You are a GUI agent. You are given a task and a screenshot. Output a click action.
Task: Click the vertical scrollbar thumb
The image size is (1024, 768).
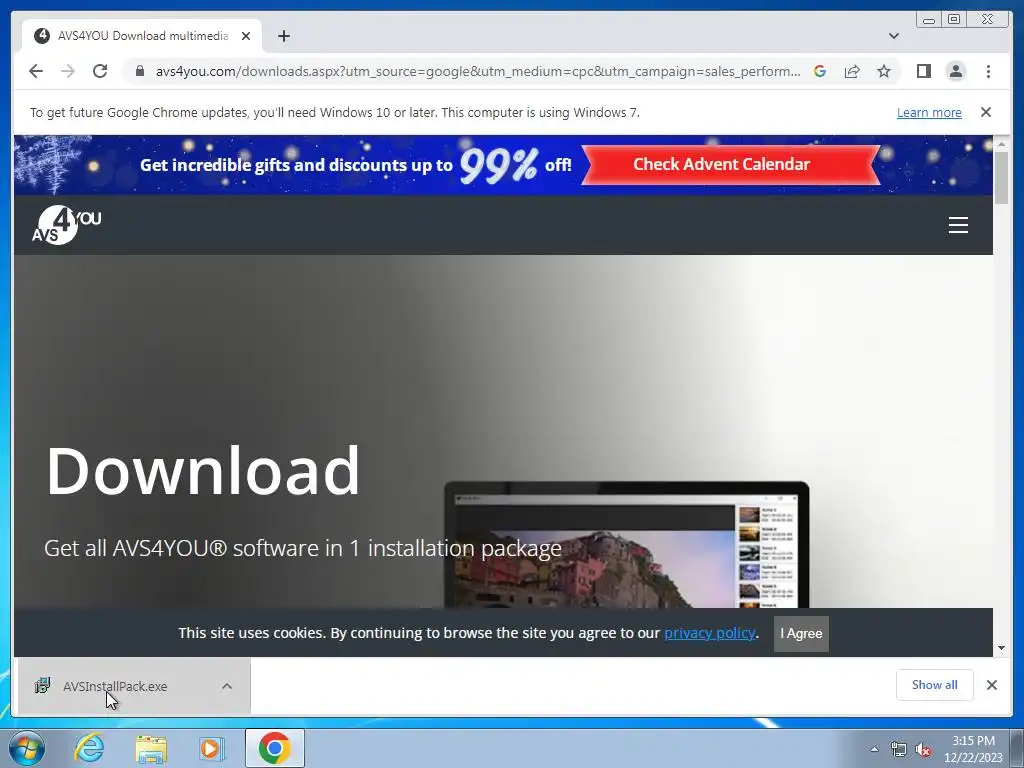coord(1001,178)
